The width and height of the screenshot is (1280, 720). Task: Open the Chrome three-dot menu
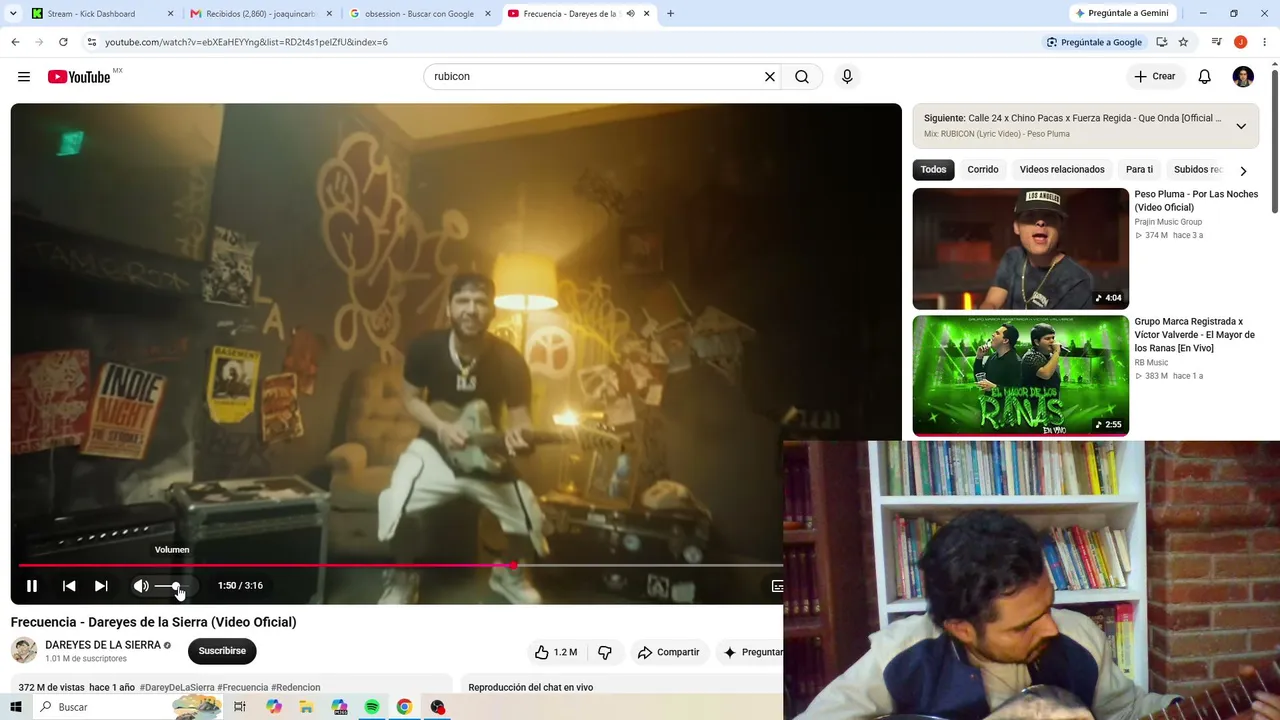1265,42
